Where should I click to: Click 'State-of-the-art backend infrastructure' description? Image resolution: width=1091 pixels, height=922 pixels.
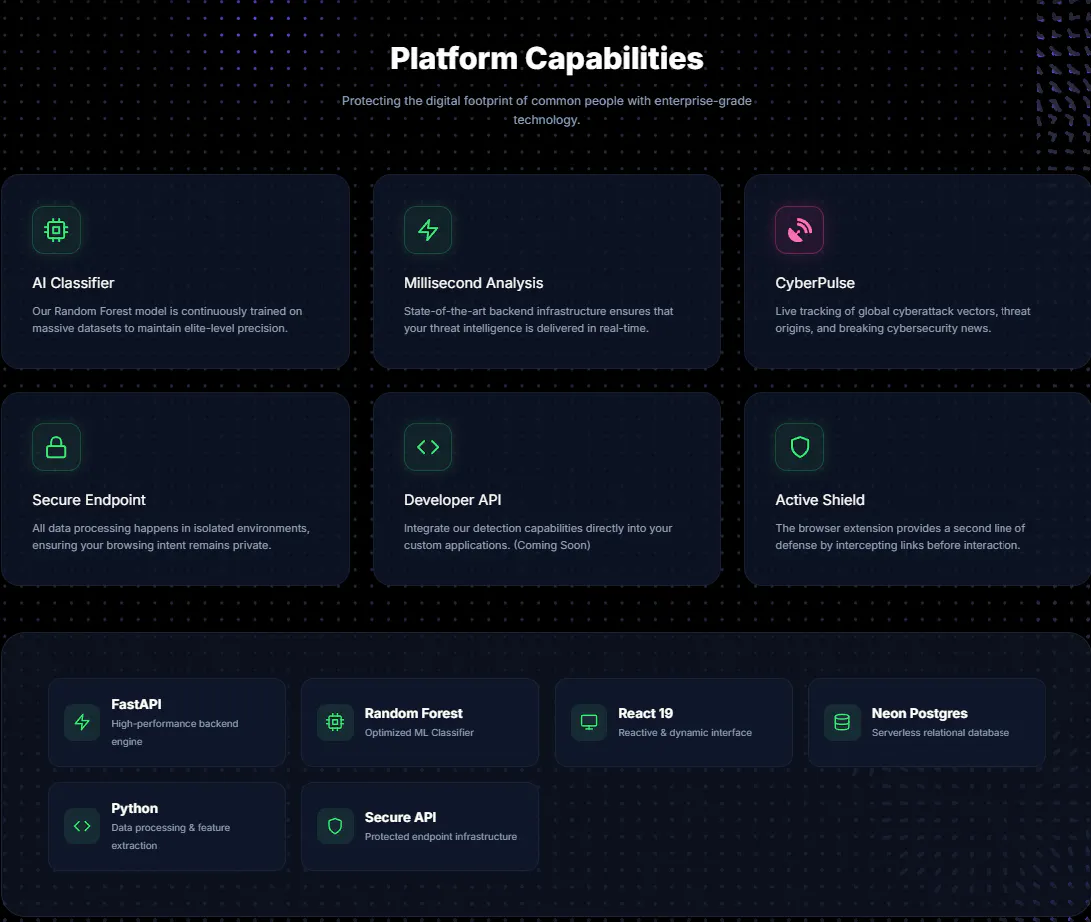click(539, 319)
